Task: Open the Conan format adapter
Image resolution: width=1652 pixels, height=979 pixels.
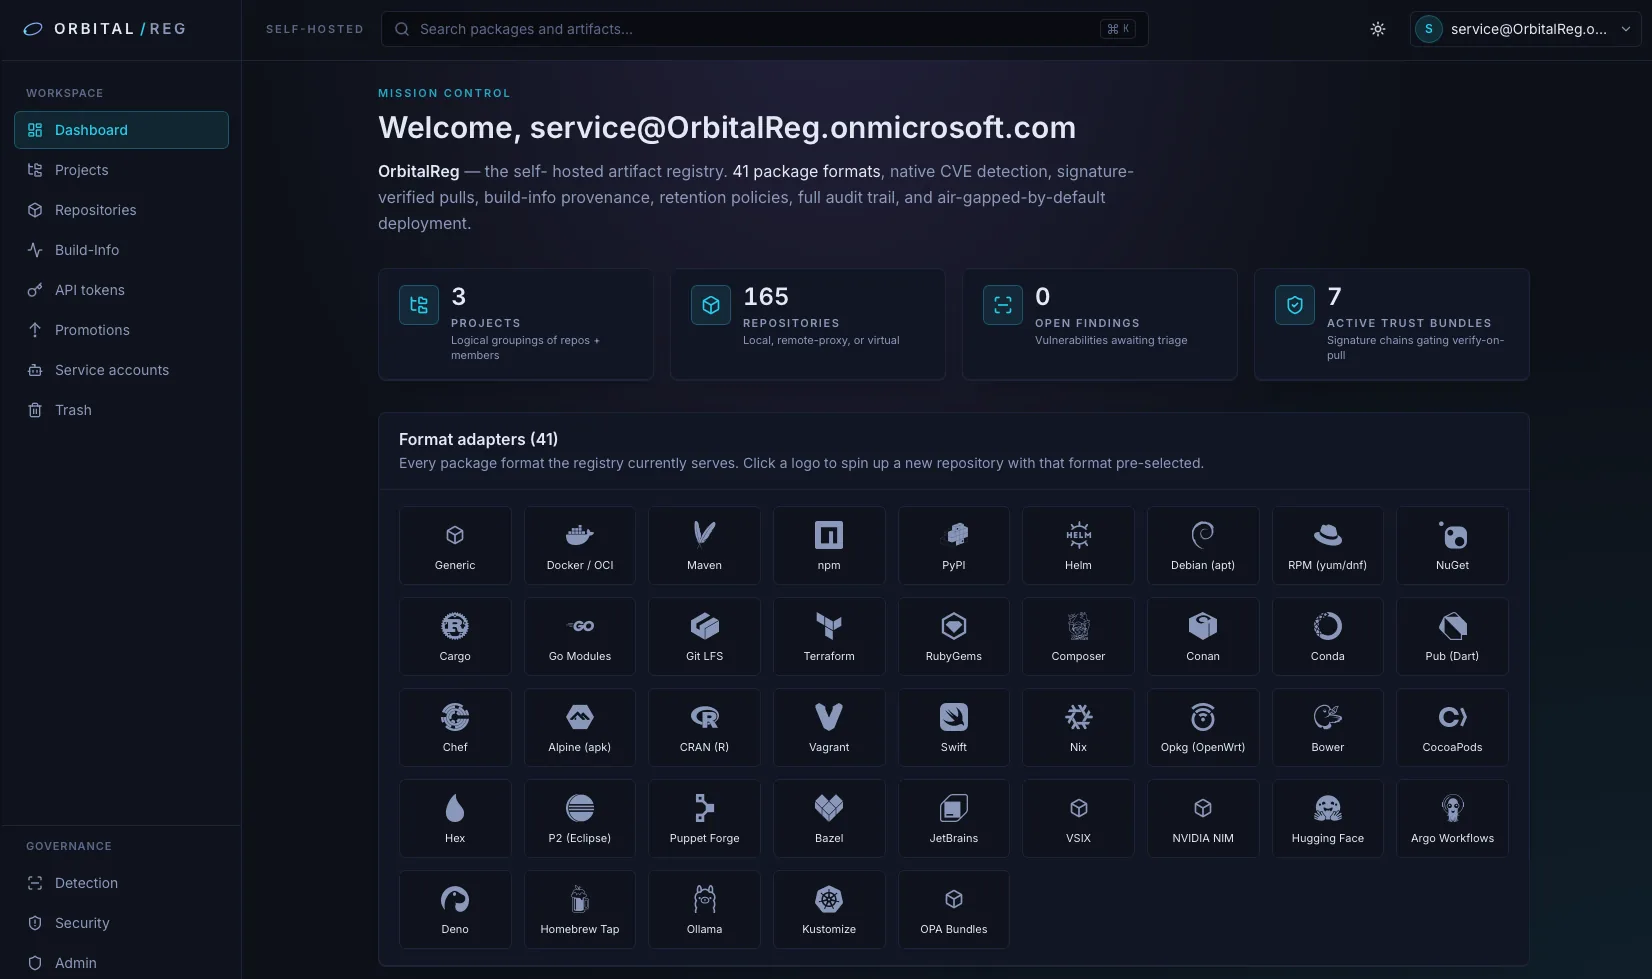Action: click(1203, 636)
